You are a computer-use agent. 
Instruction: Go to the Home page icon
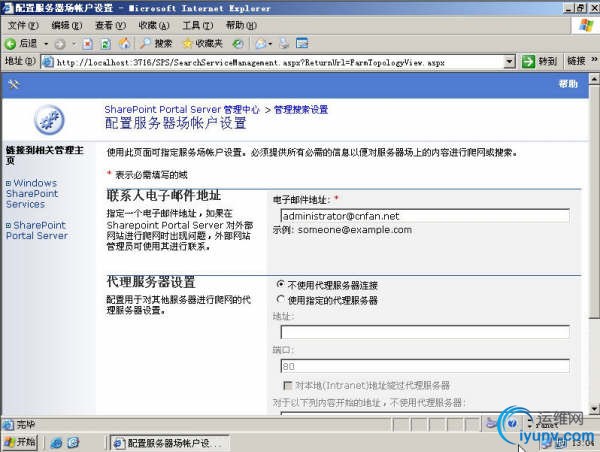pos(124,44)
